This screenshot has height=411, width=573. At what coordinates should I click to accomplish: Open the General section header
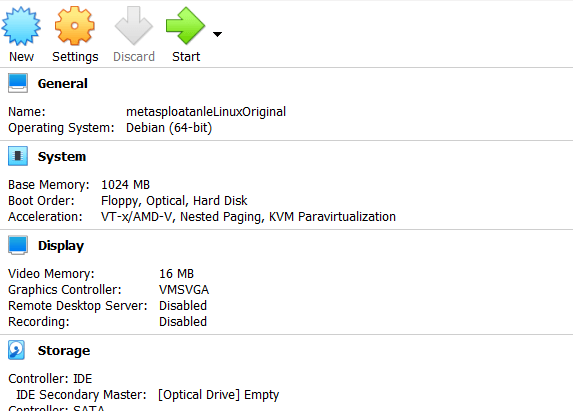click(x=62, y=84)
